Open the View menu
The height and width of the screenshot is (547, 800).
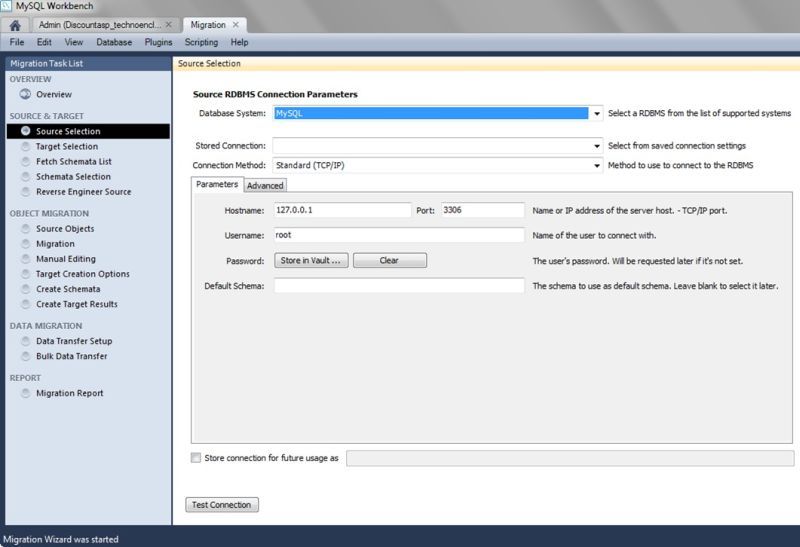(x=73, y=42)
